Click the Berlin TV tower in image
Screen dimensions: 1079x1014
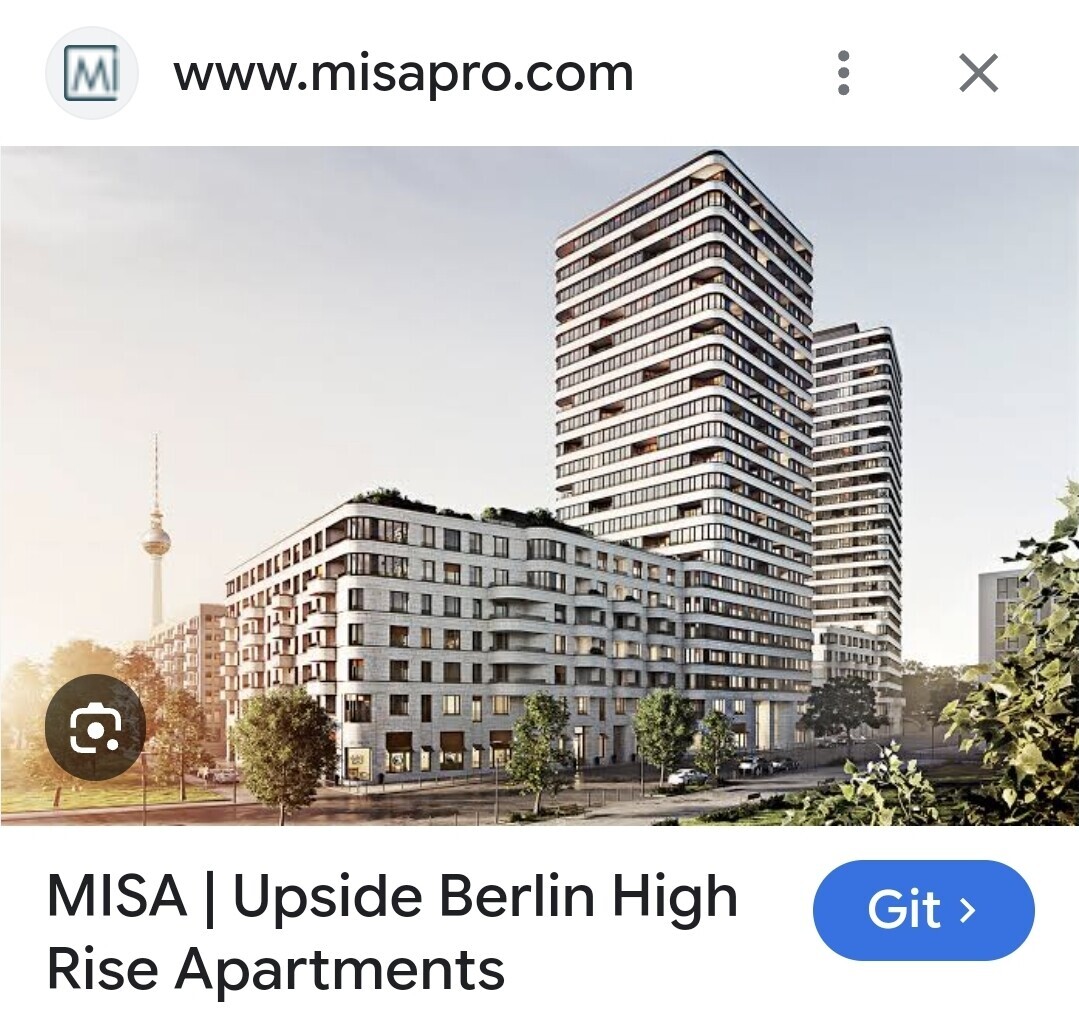coord(154,537)
